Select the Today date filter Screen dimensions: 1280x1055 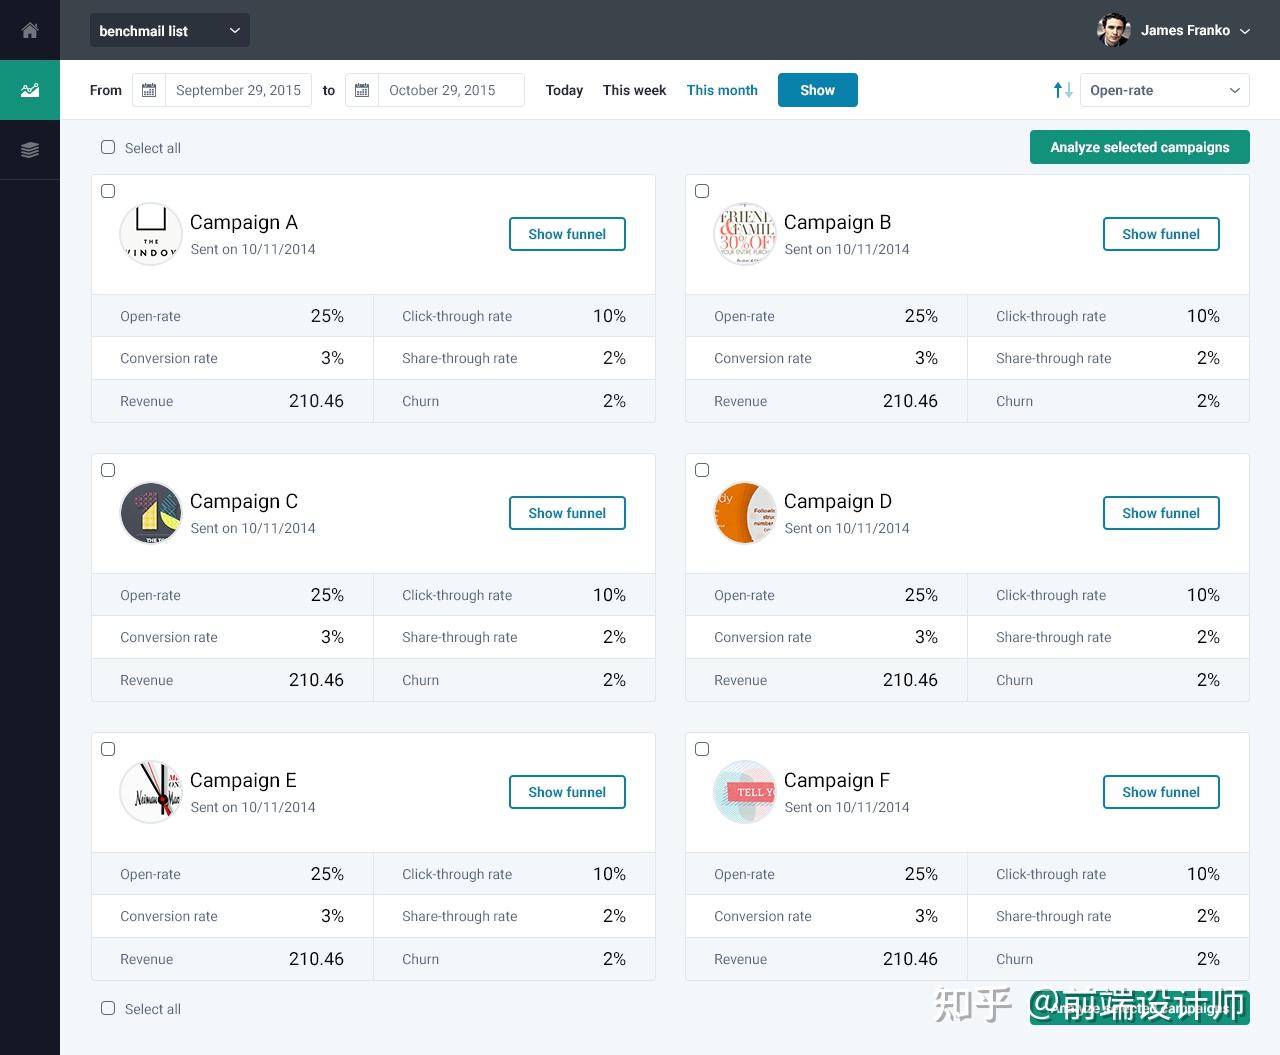564,90
